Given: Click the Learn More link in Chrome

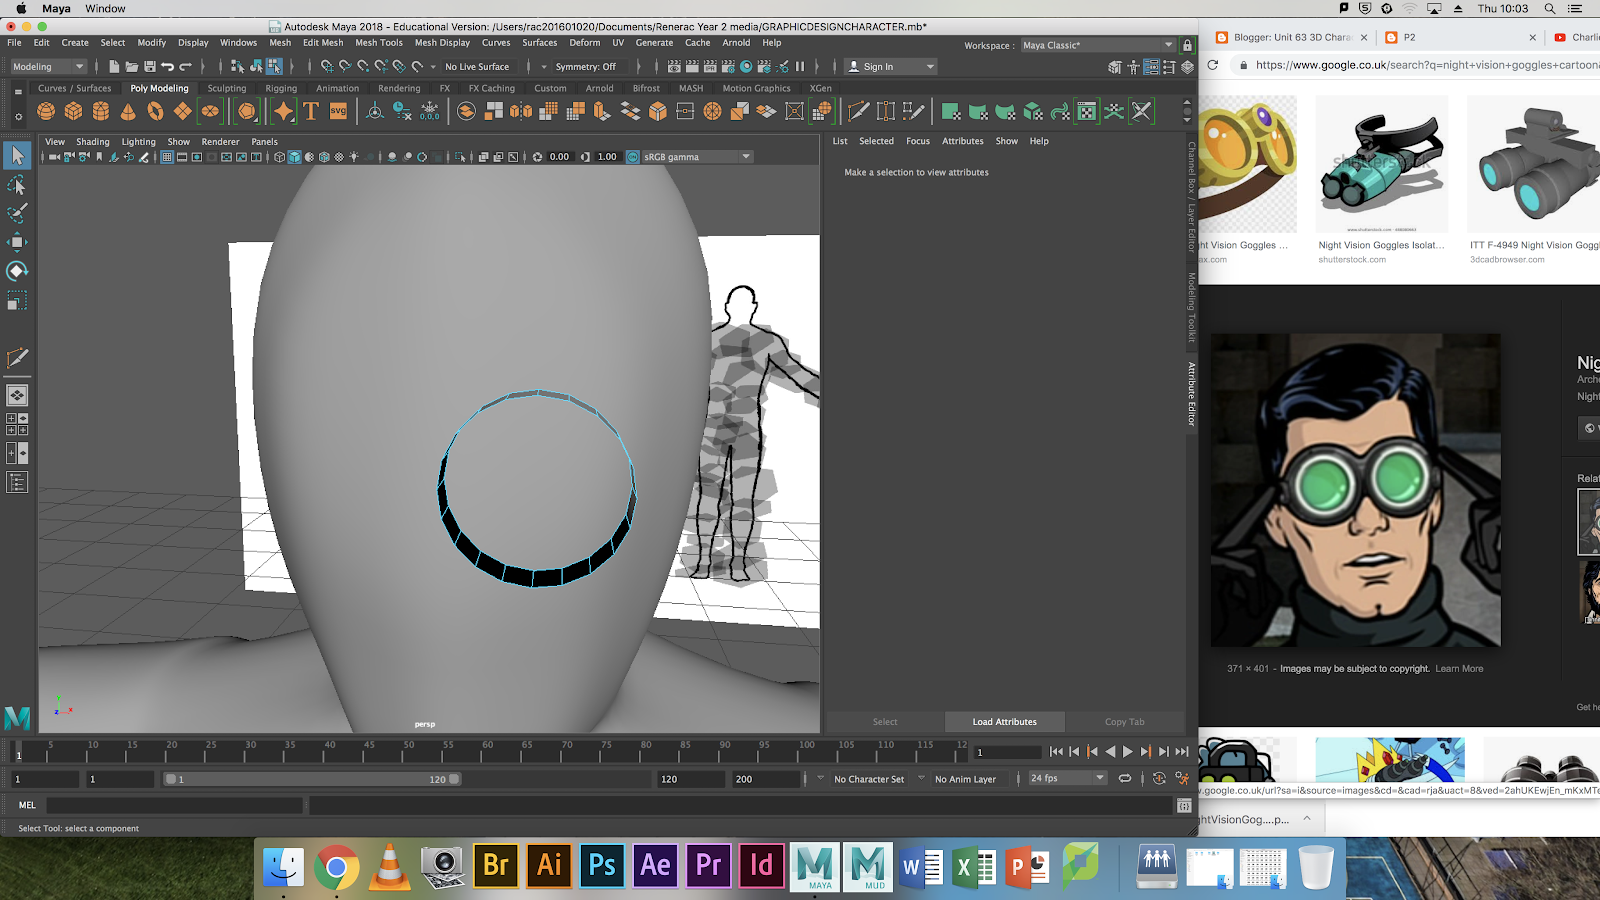Looking at the screenshot, I should tap(1459, 669).
